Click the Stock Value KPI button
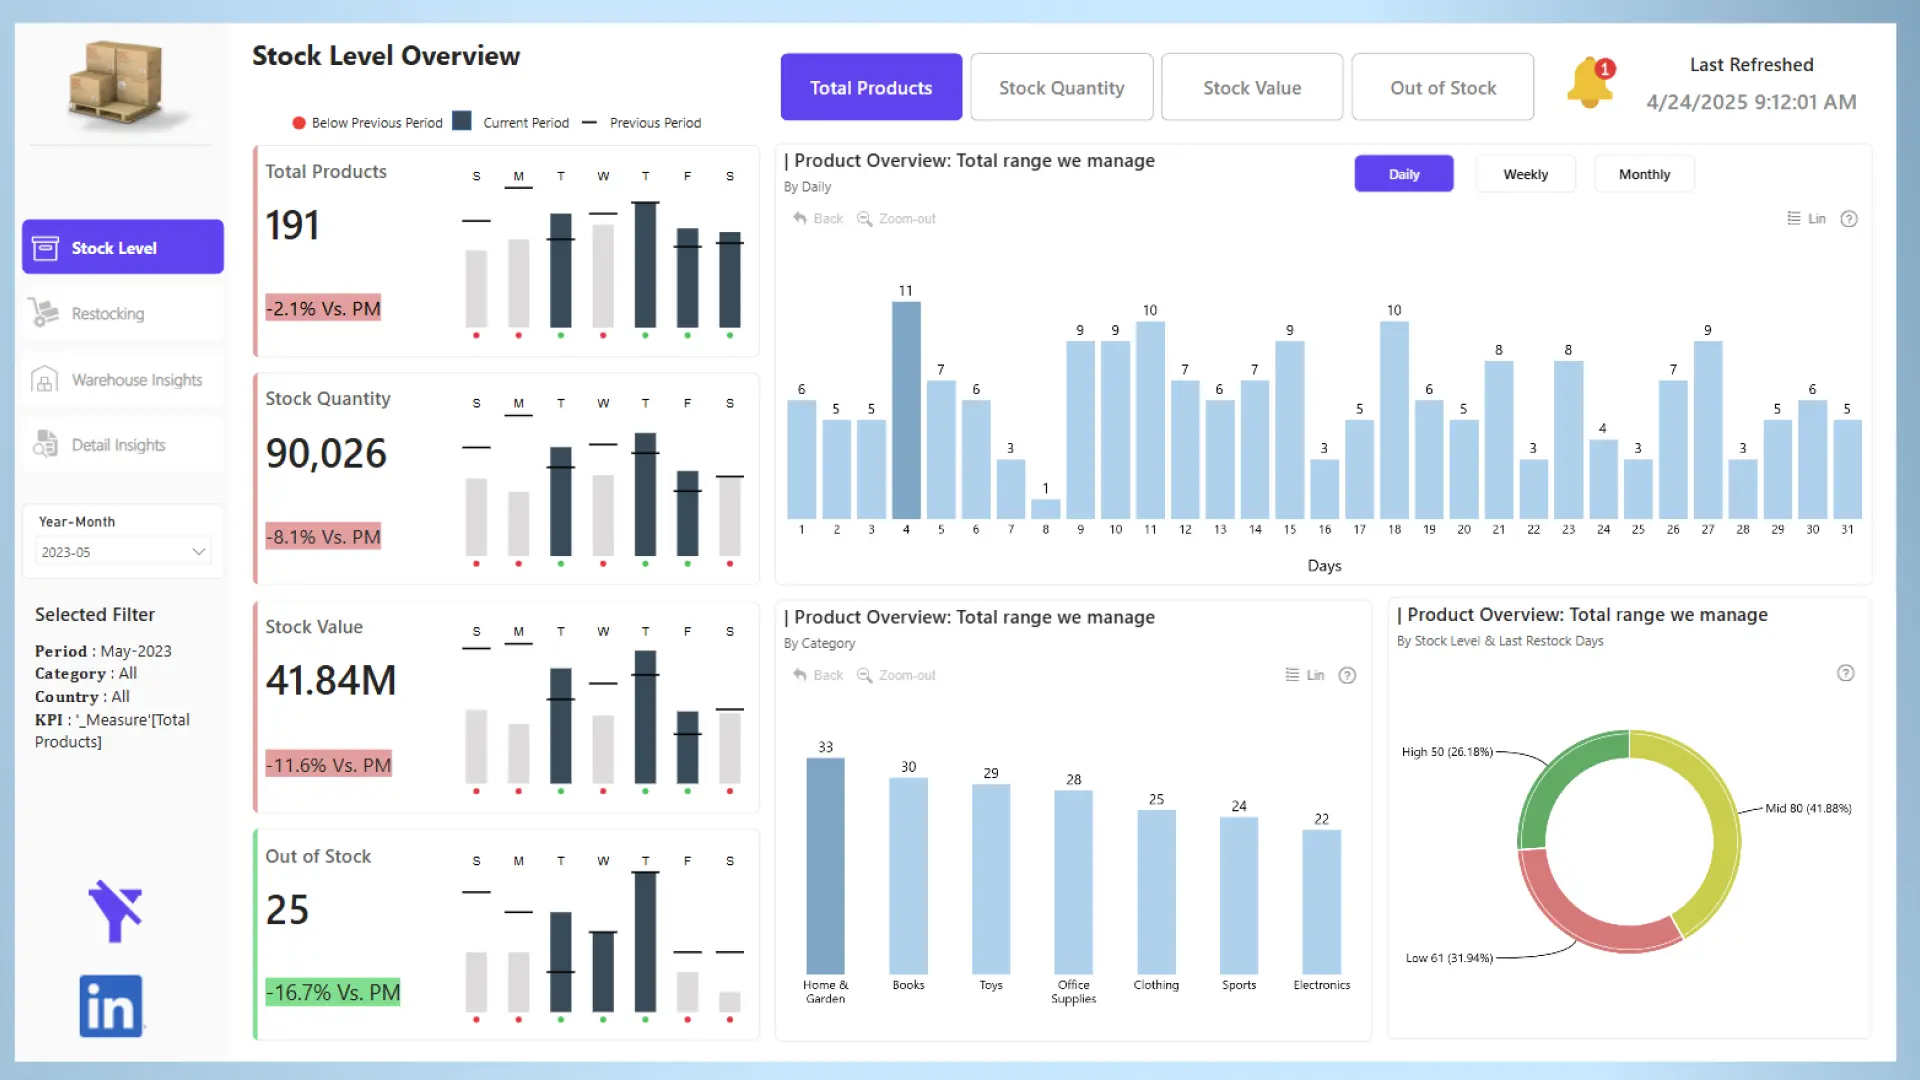 [1251, 88]
